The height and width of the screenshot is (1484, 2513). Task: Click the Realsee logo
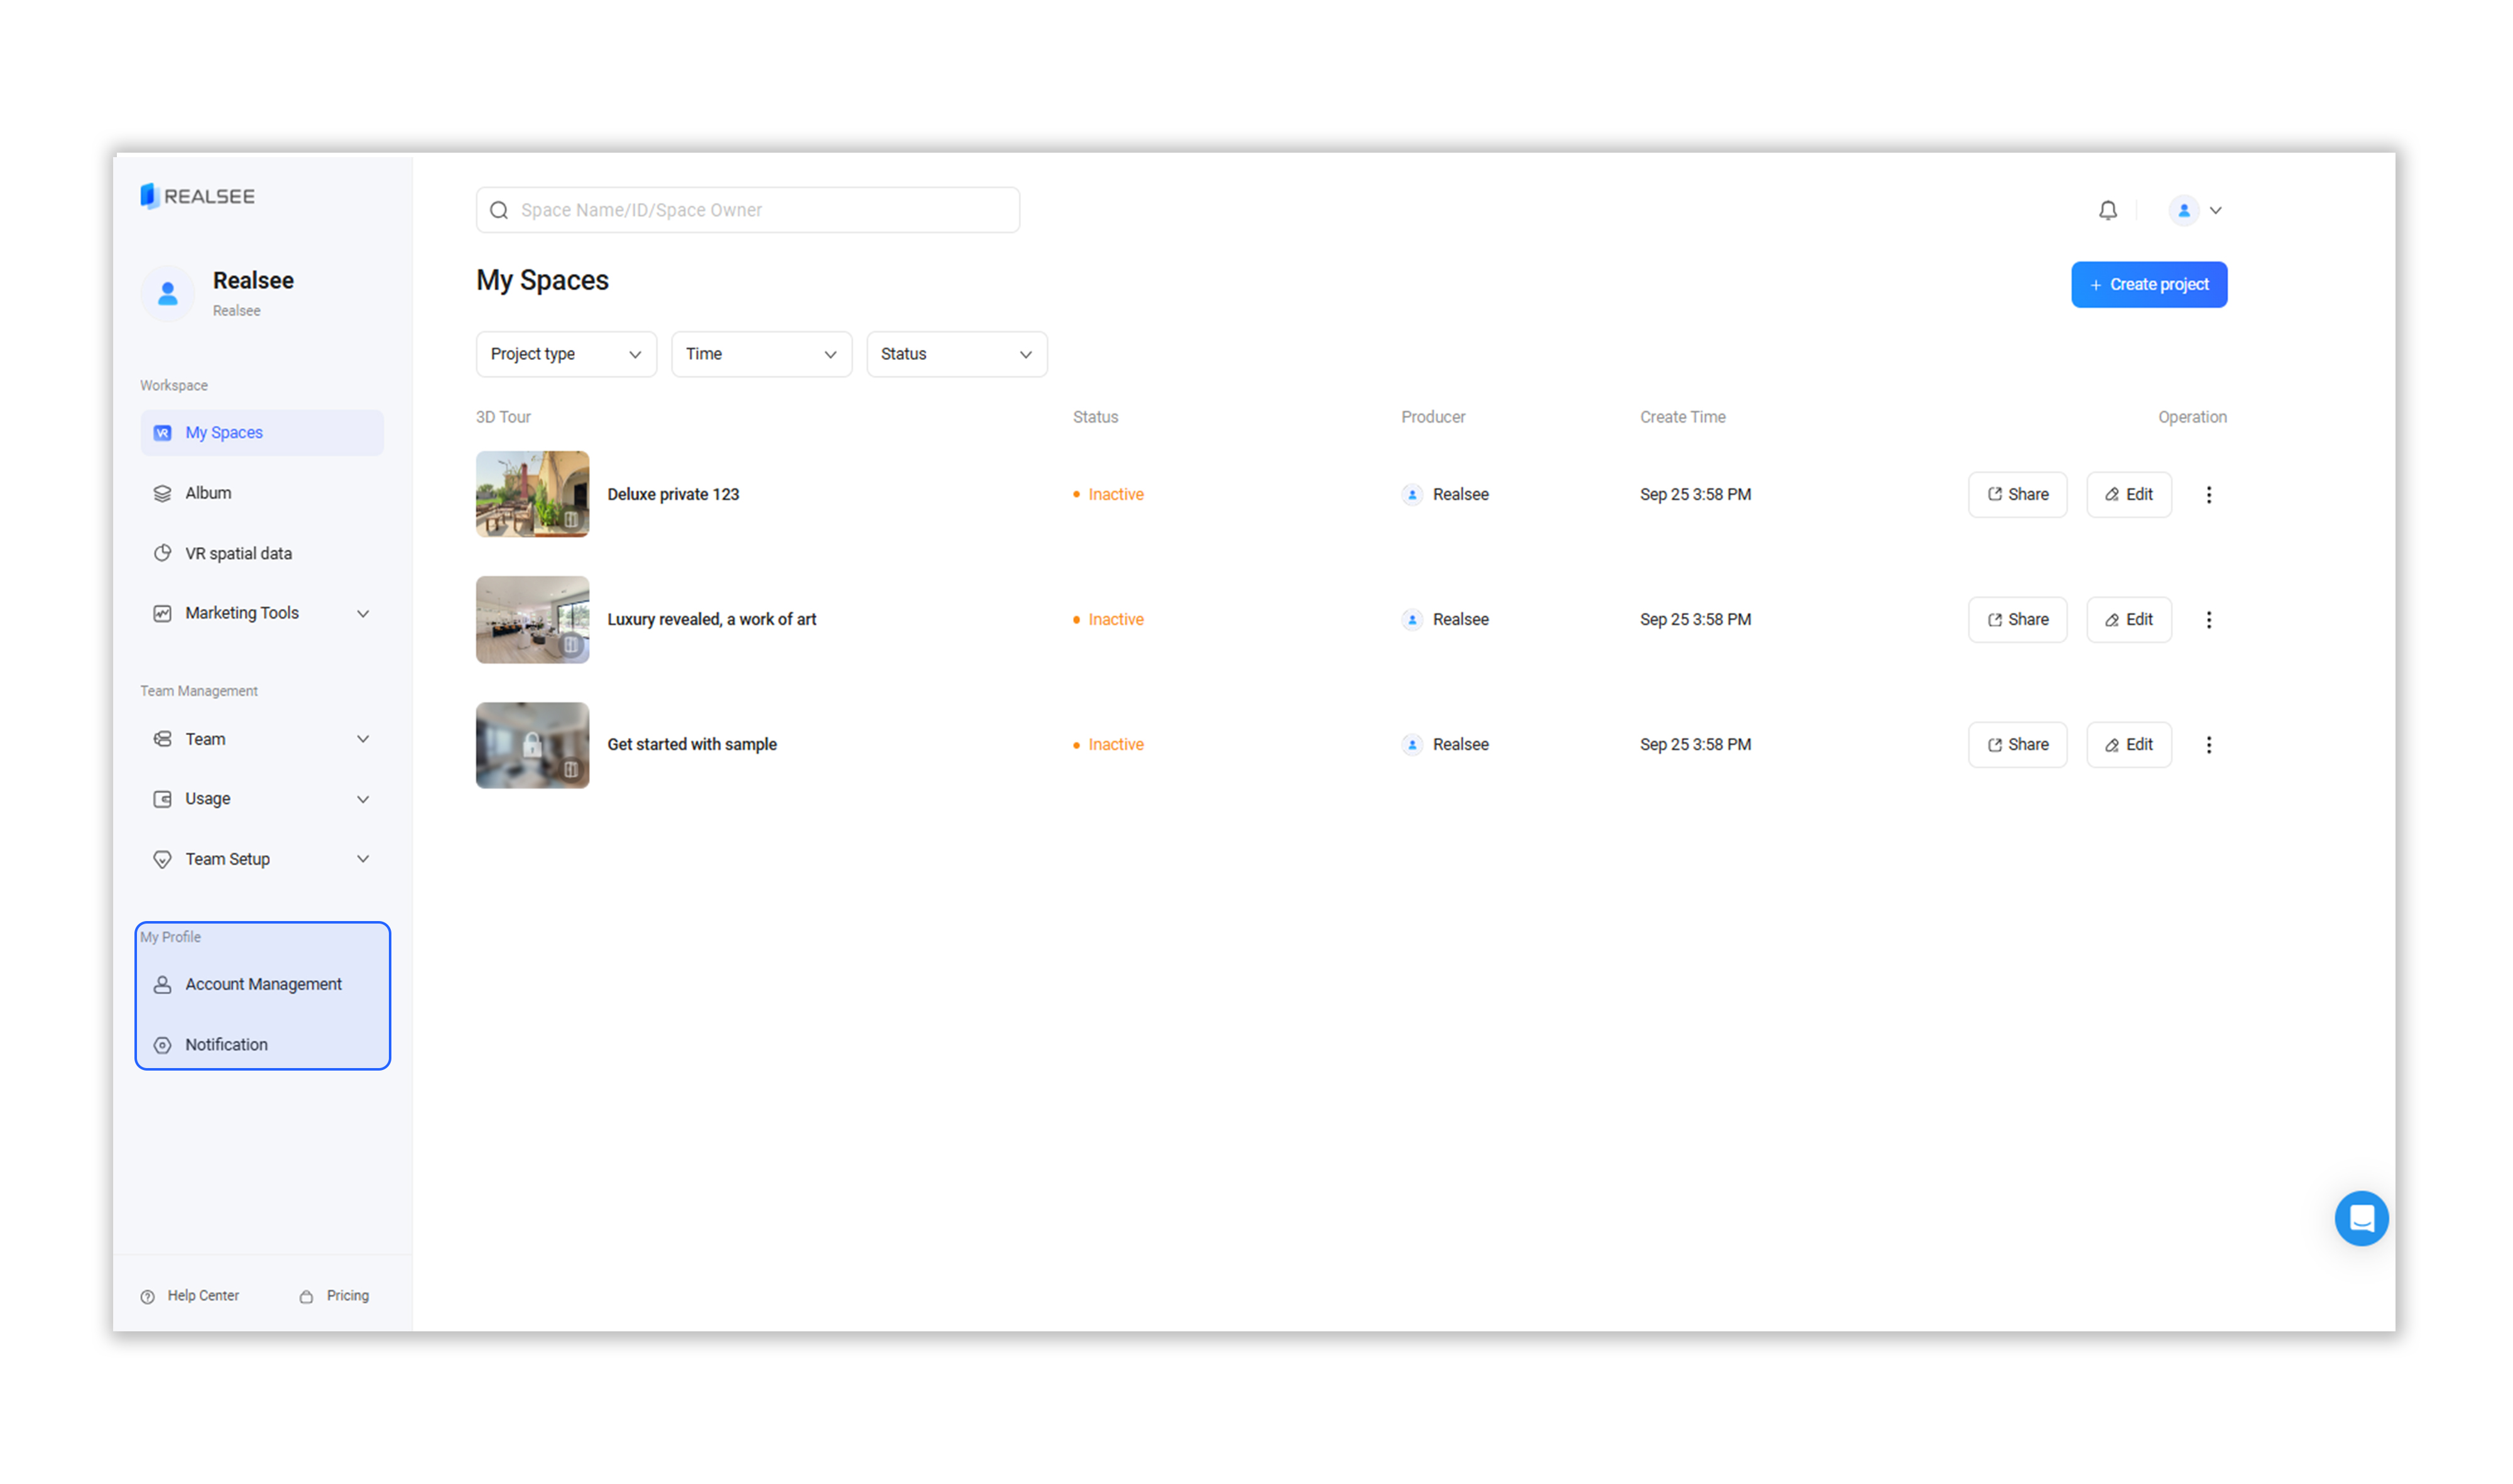pyautogui.click(x=197, y=196)
